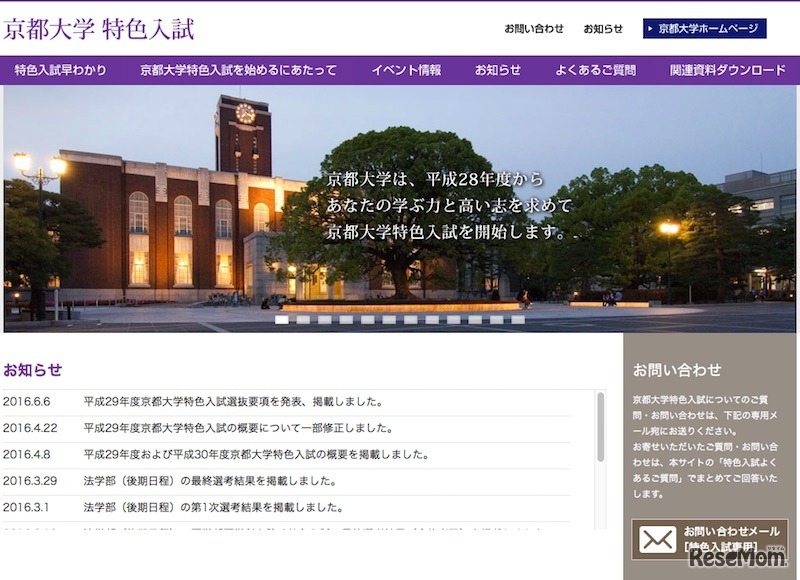This screenshot has width=800, height=580.
Task: Click the お問い合わせ sidebar heading
Action: click(x=677, y=370)
